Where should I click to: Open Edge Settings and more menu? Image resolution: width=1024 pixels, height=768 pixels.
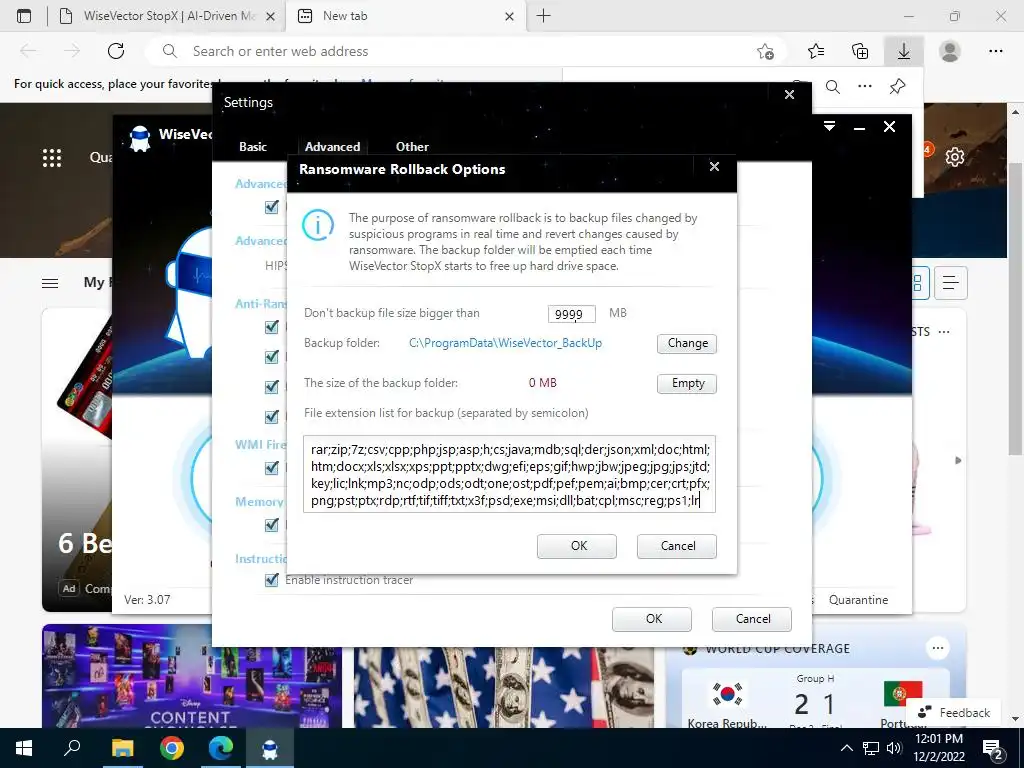995,51
